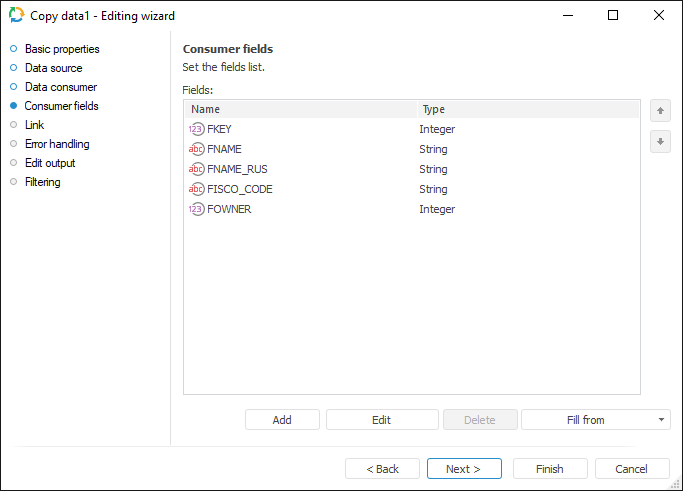This screenshot has height=491, width=683.
Task: Click the integer icon beside FOWNER
Action: pos(196,209)
